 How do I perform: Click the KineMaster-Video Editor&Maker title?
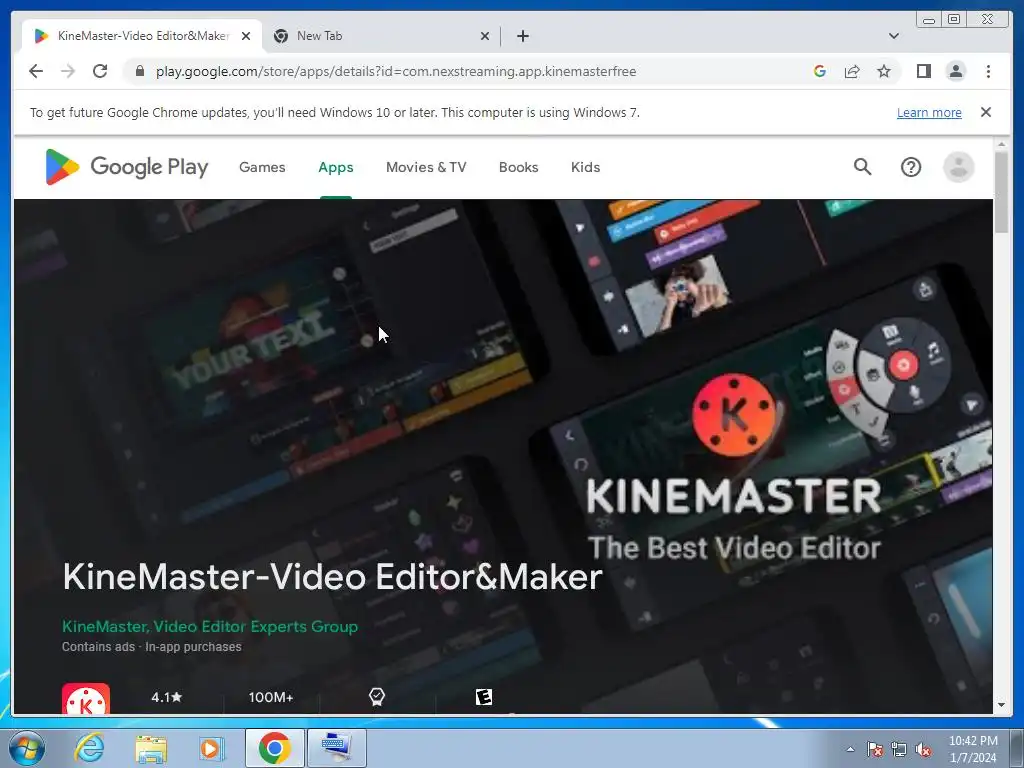332,577
